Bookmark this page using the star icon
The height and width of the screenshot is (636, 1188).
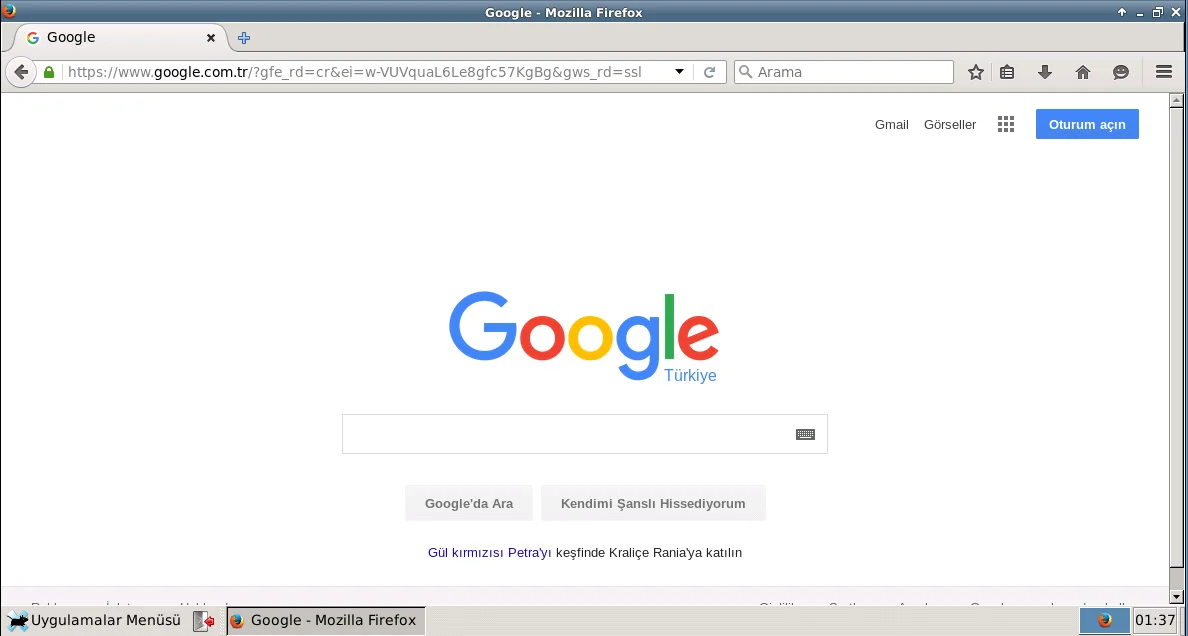click(975, 72)
